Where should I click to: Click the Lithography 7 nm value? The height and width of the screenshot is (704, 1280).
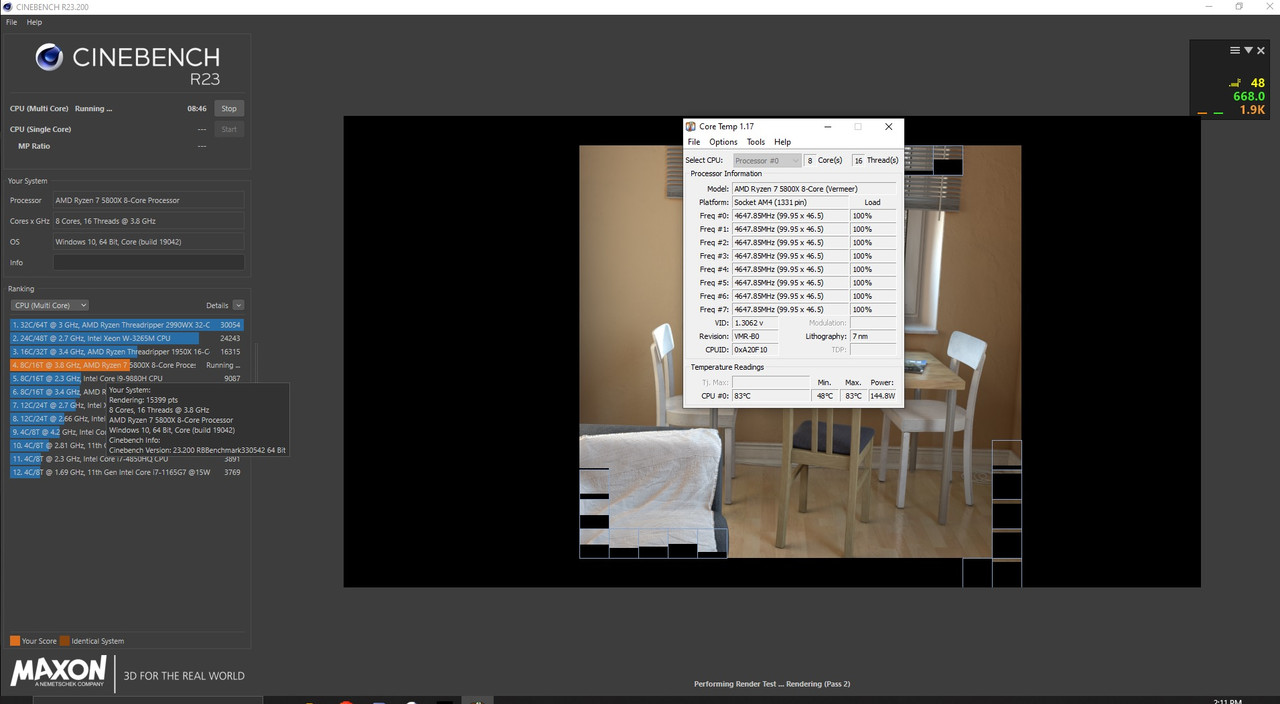click(873, 336)
